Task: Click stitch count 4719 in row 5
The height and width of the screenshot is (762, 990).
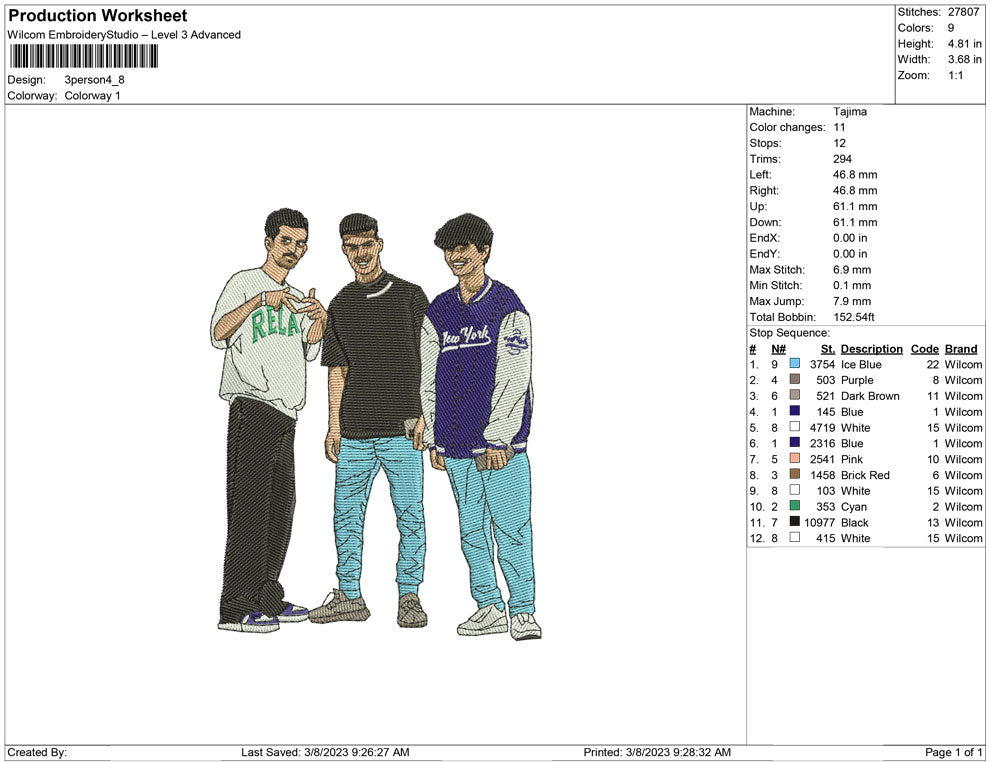Action: coord(822,427)
